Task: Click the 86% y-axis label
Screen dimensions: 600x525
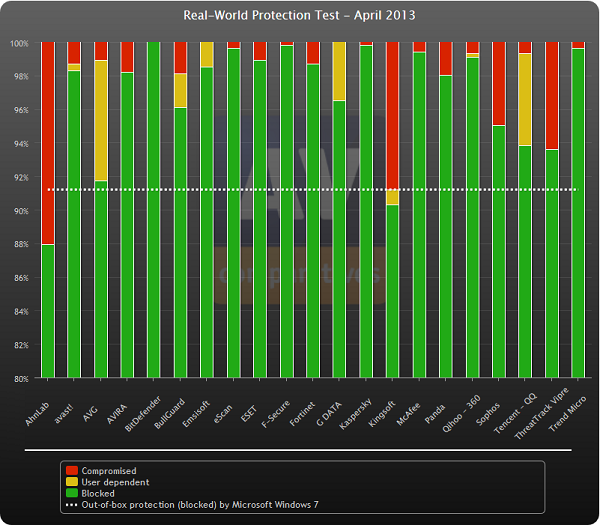Action: pos(21,278)
